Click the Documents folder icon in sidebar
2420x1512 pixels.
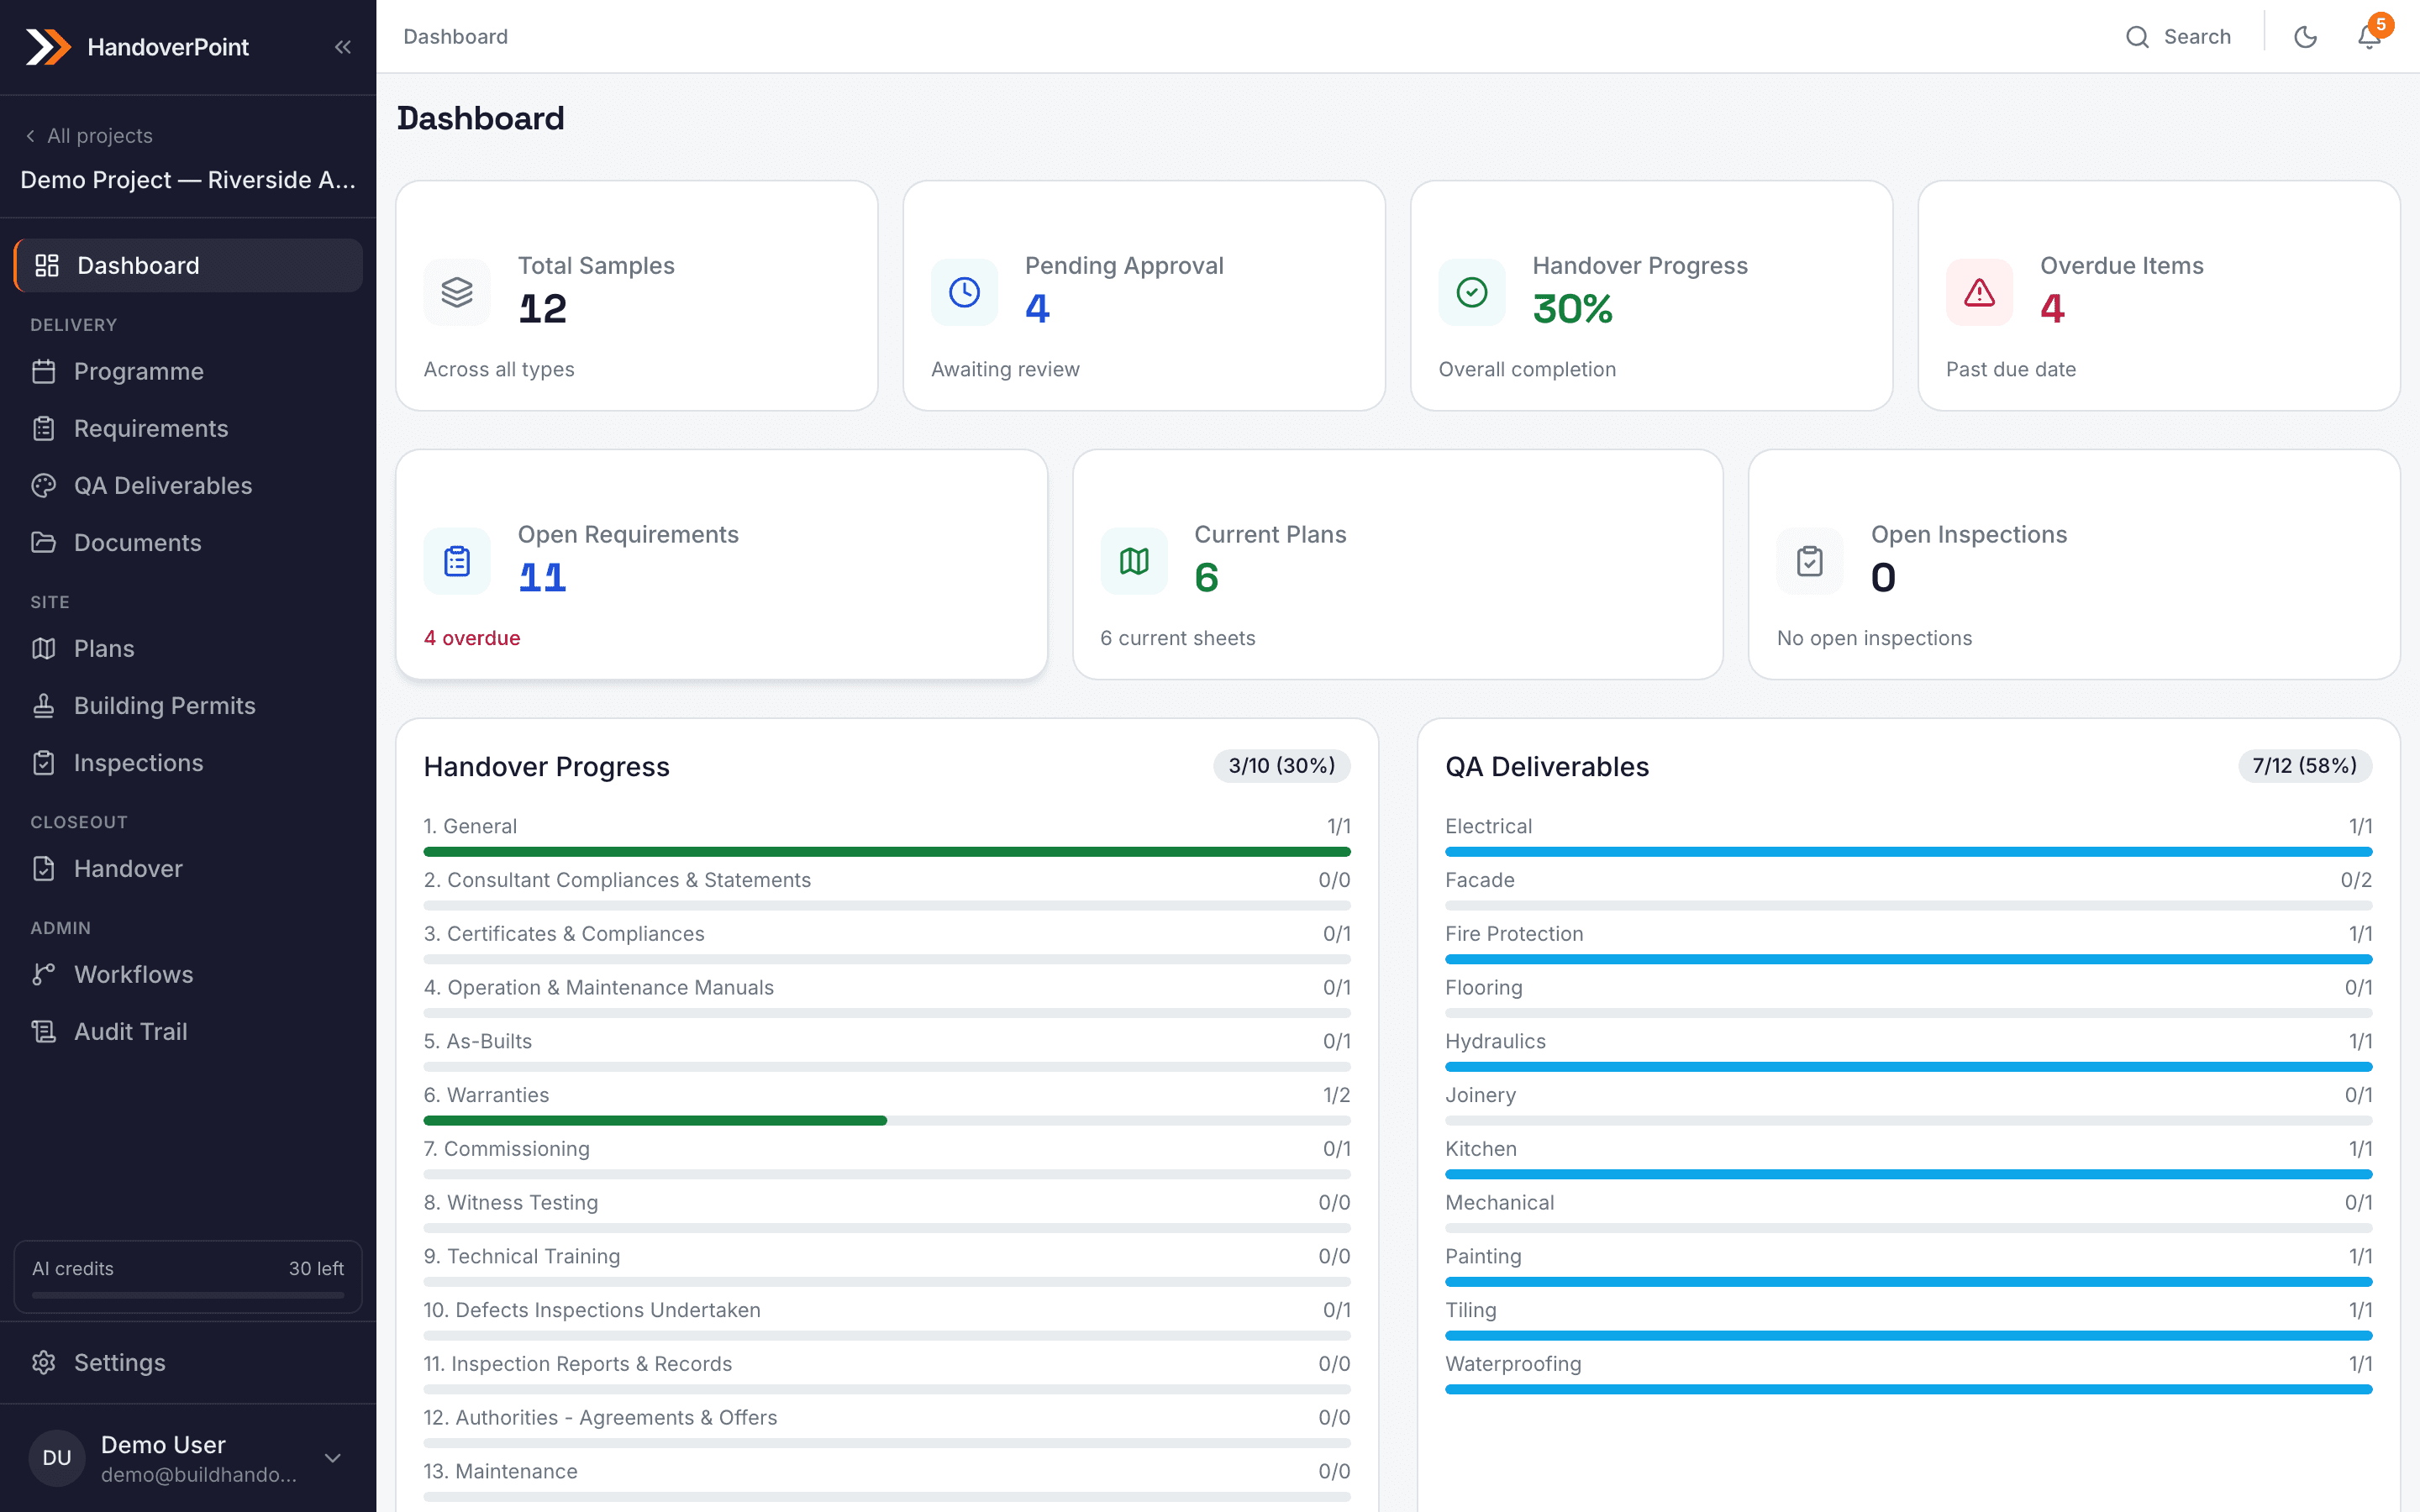[x=44, y=542]
